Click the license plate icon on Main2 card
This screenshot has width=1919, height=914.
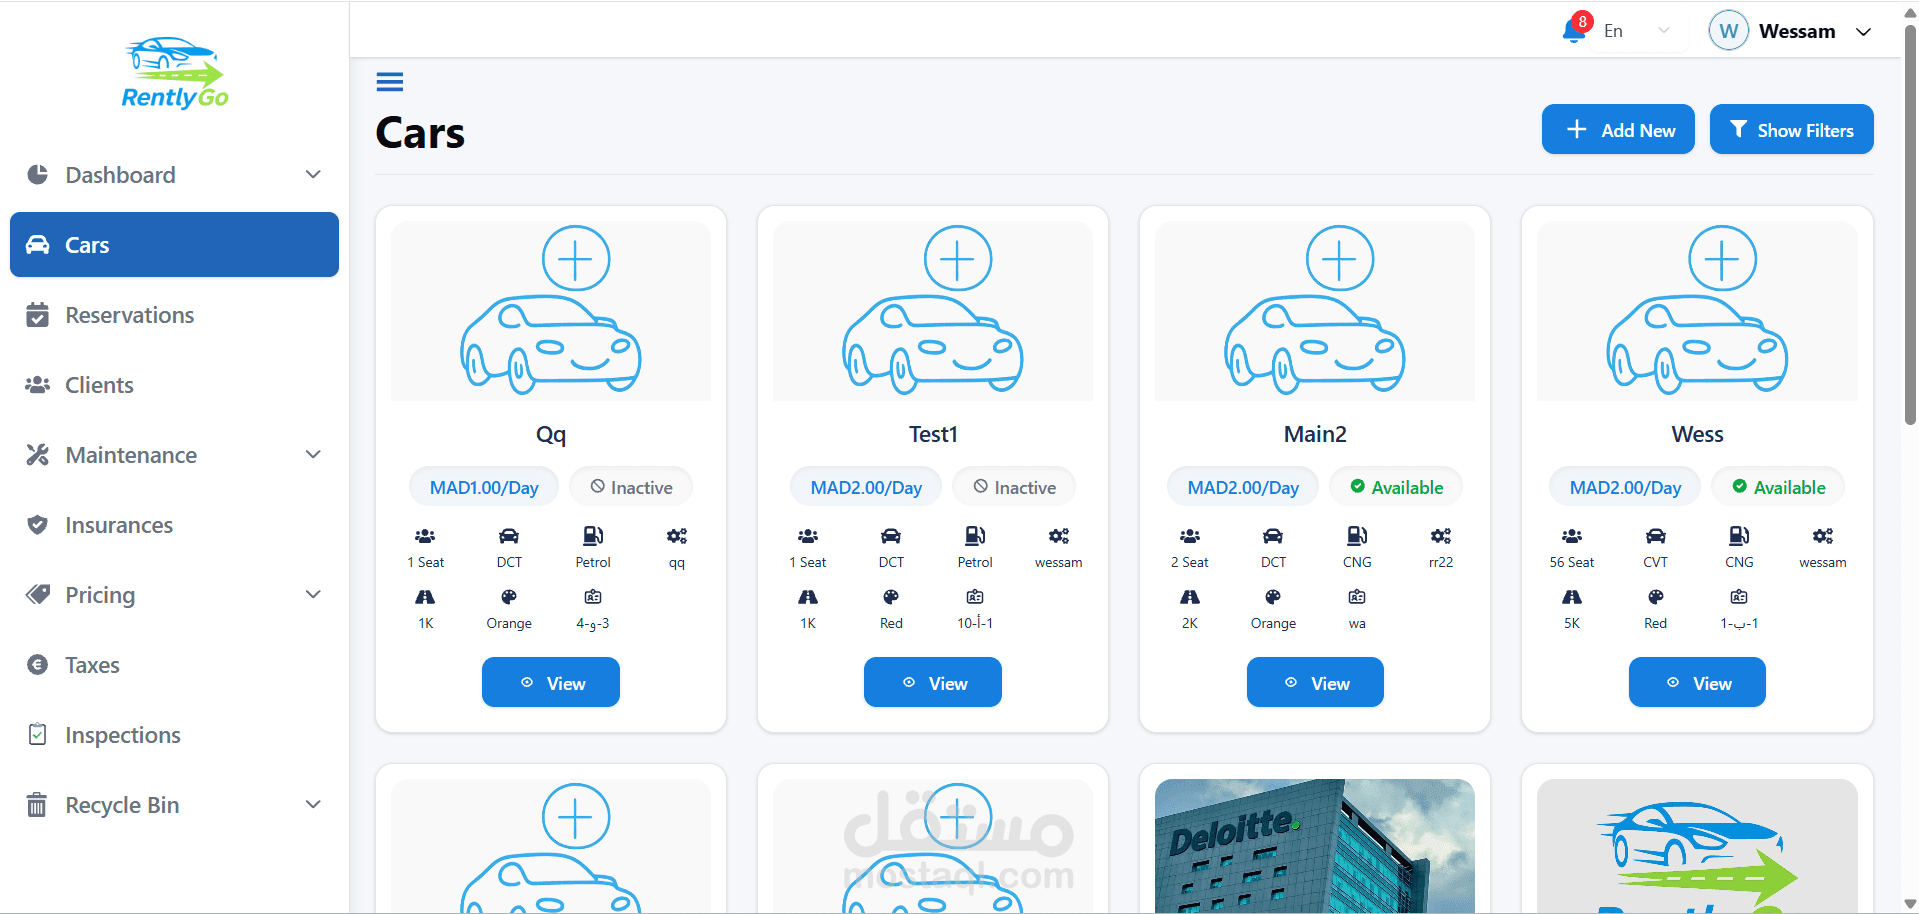click(x=1357, y=597)
